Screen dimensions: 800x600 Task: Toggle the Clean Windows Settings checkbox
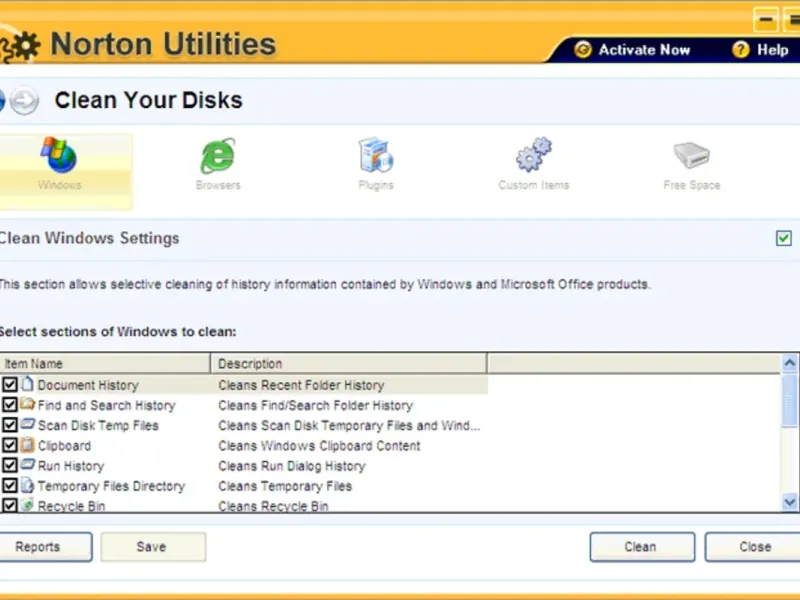(x=784, y=238)
